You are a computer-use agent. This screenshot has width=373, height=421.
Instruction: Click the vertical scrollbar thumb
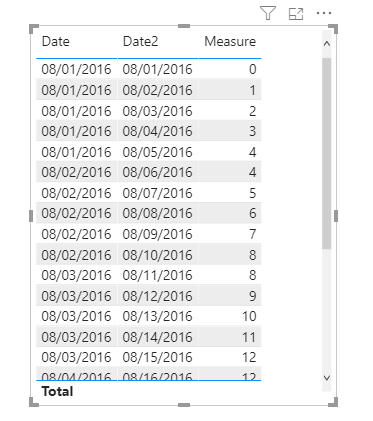point(327,153)
